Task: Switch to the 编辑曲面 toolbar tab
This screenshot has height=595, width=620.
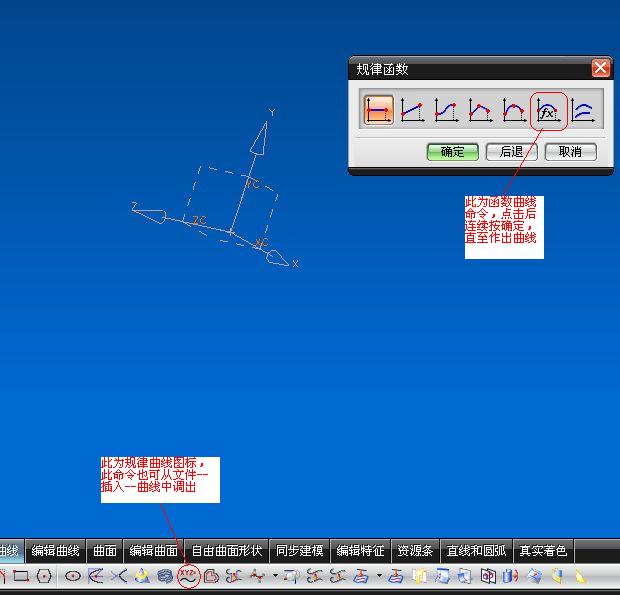Action: (x=153, y=551)
